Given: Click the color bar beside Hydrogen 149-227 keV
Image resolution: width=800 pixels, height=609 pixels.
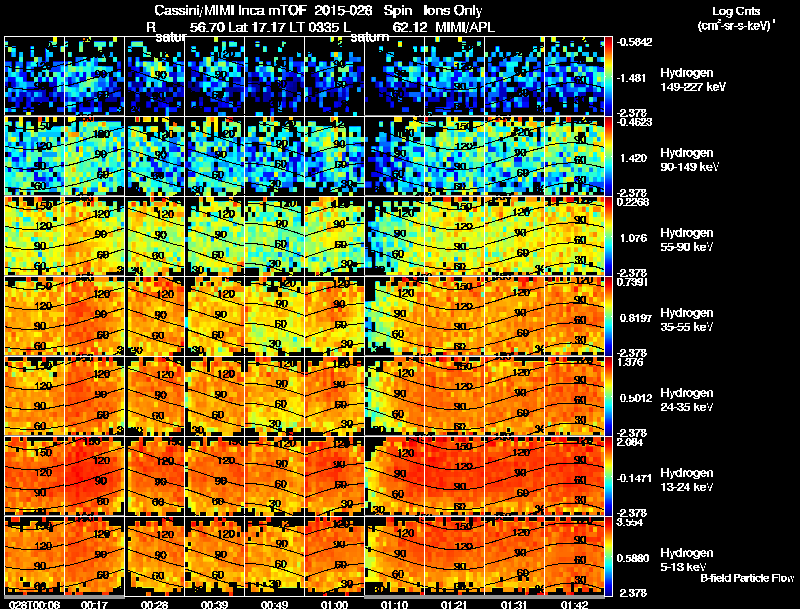Looking at the screenshot, I should click(x=608, y=76).
